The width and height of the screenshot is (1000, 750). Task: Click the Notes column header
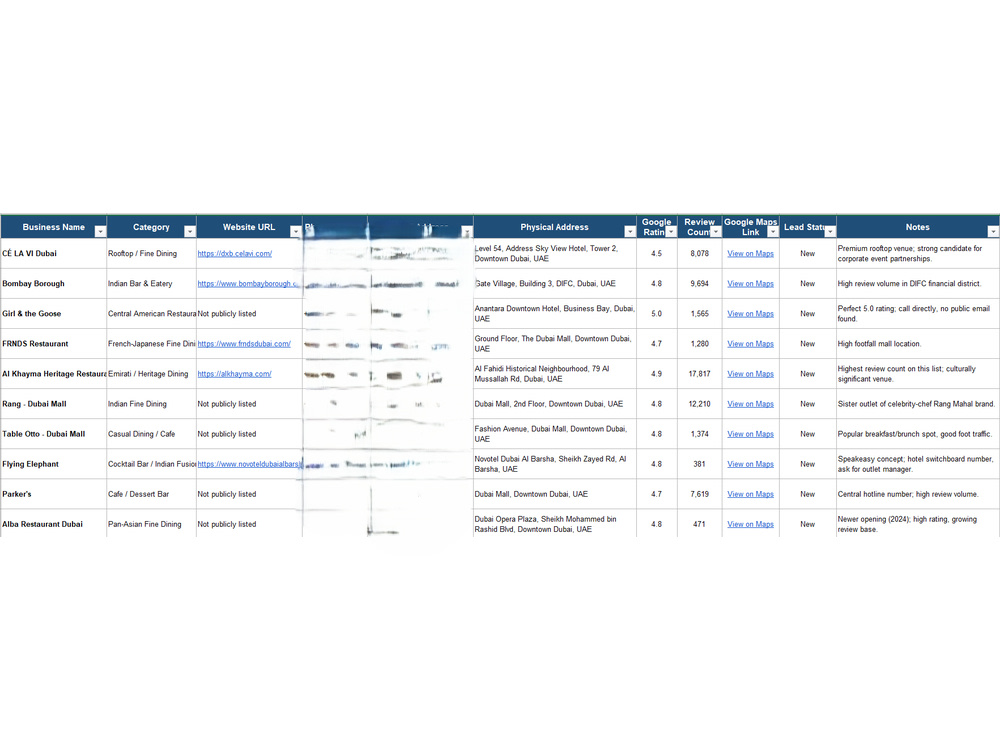coord(917,227)
